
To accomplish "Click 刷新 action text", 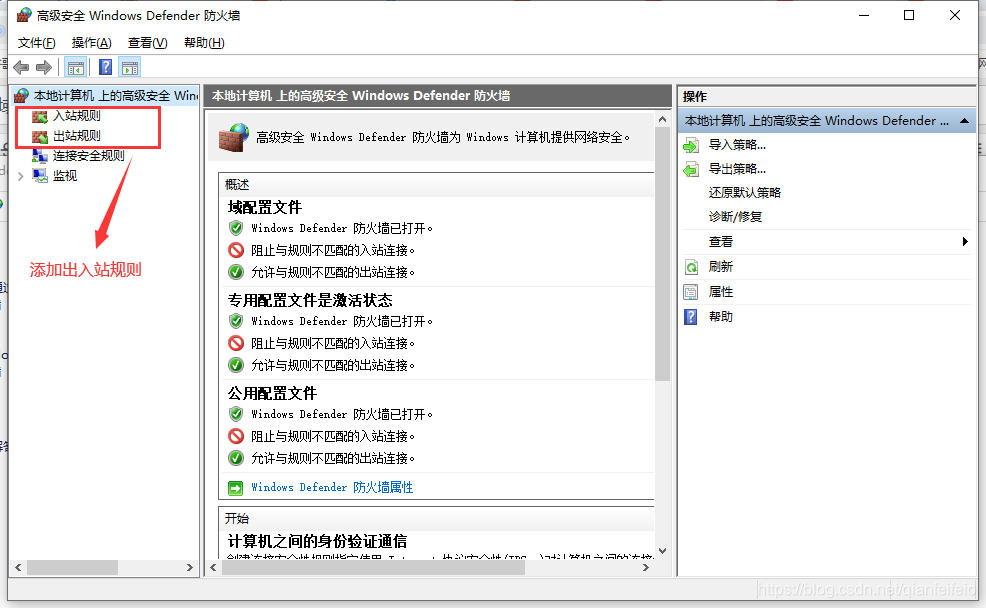I will pos(721,267).
